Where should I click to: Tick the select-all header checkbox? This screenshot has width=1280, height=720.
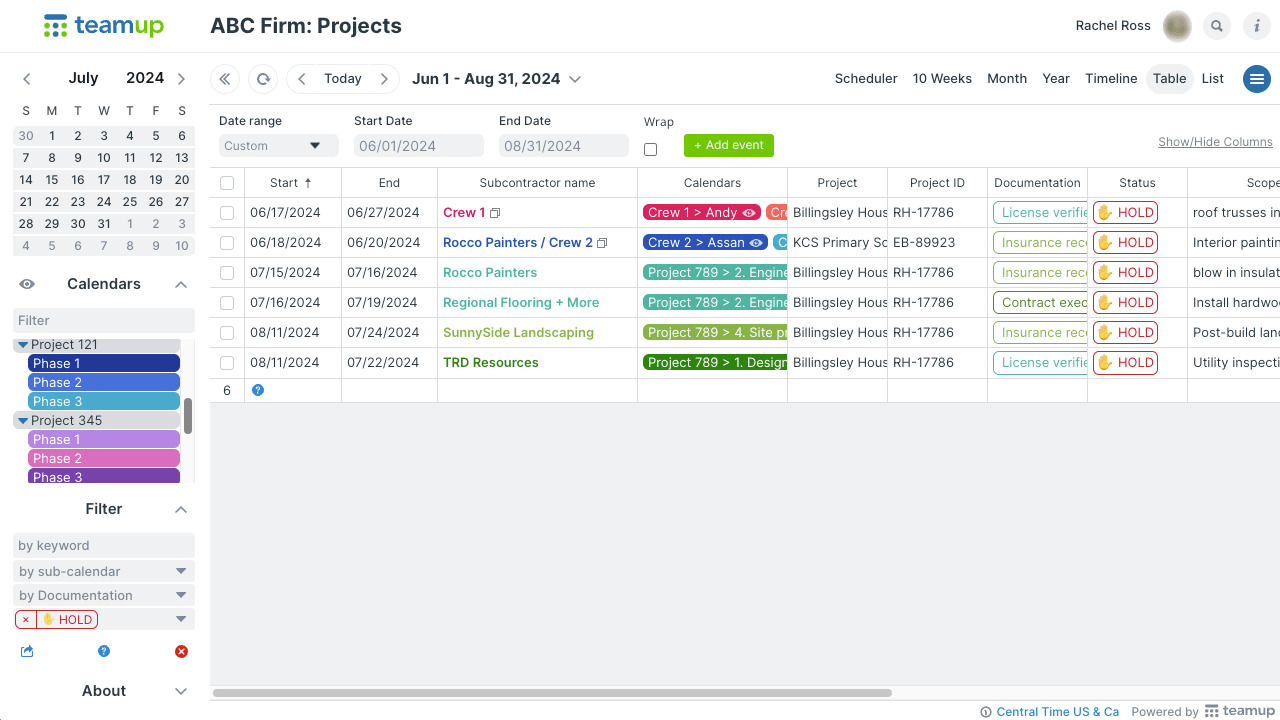227,183
